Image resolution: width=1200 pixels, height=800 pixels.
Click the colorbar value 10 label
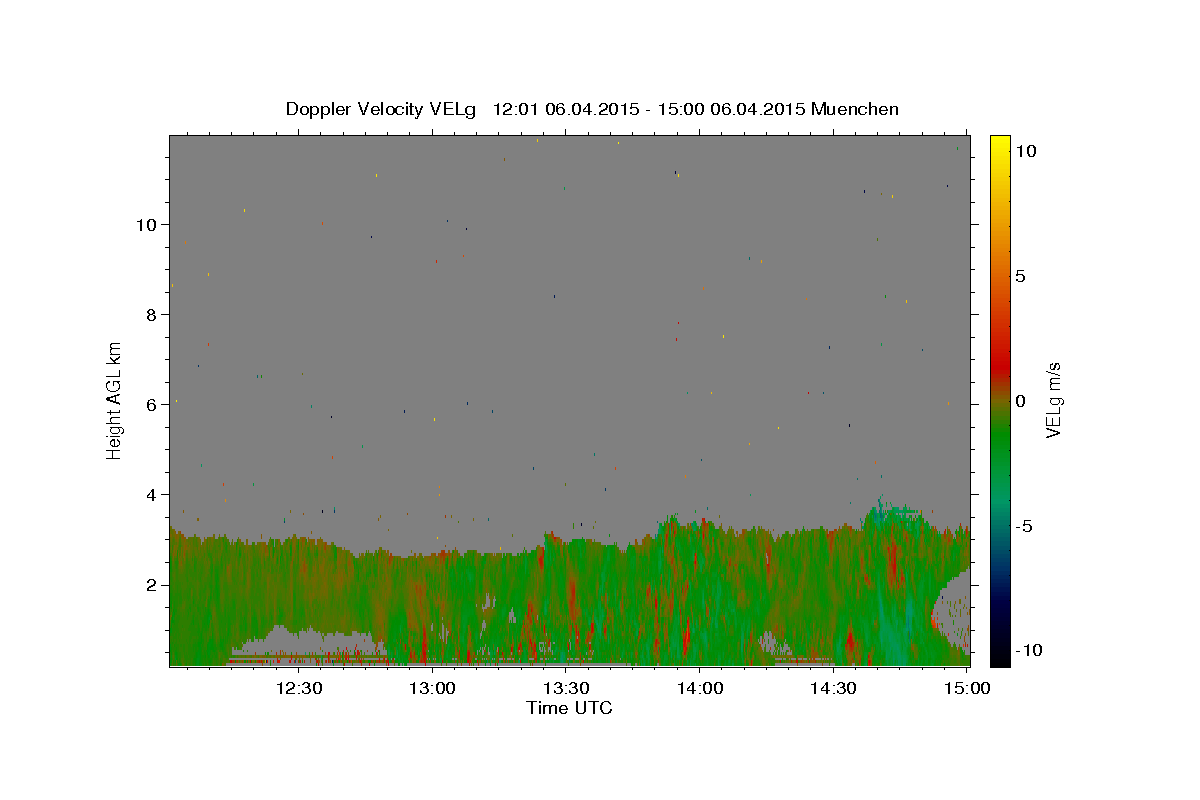(1025, 150)
